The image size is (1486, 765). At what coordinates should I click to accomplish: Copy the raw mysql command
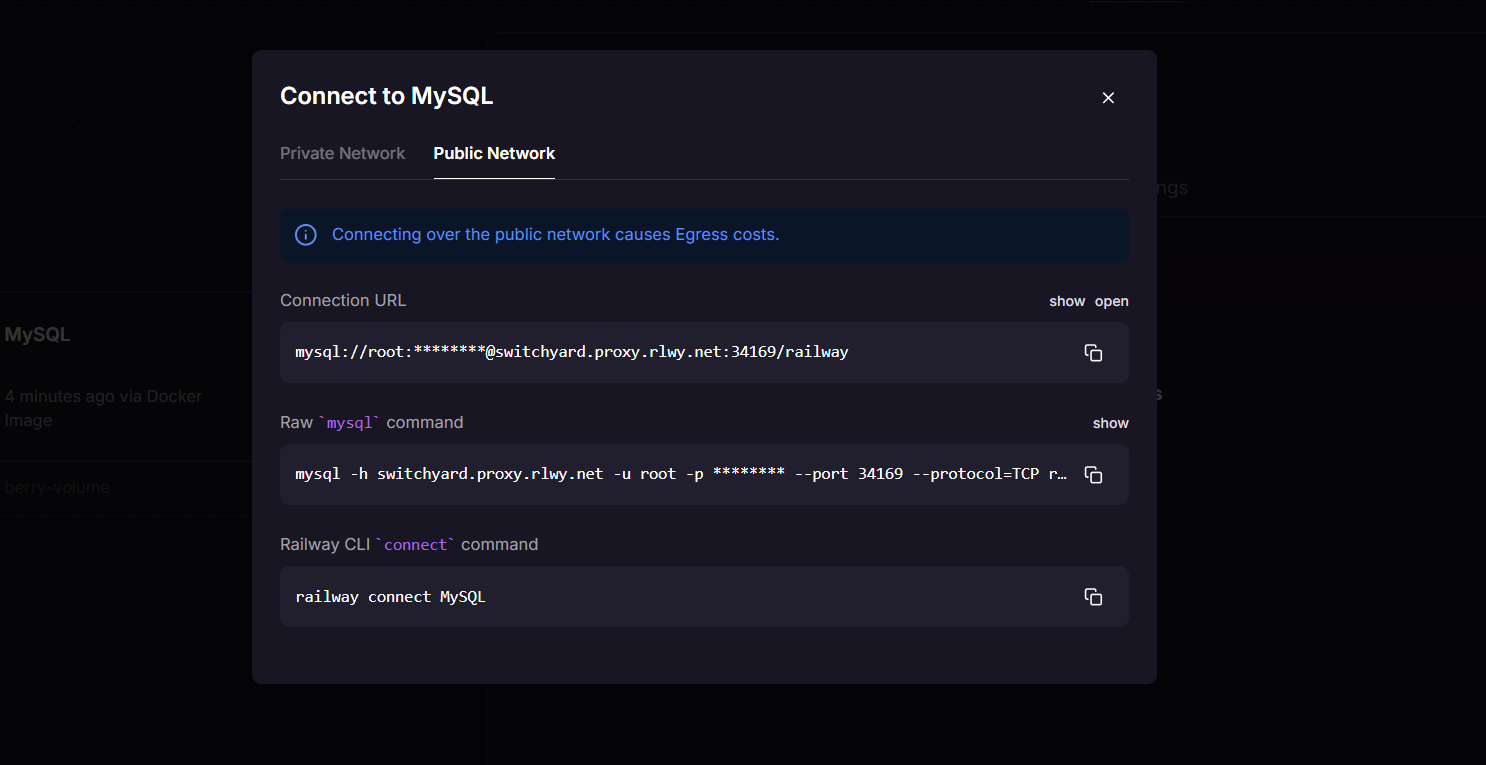click(x=1093, y=474)
